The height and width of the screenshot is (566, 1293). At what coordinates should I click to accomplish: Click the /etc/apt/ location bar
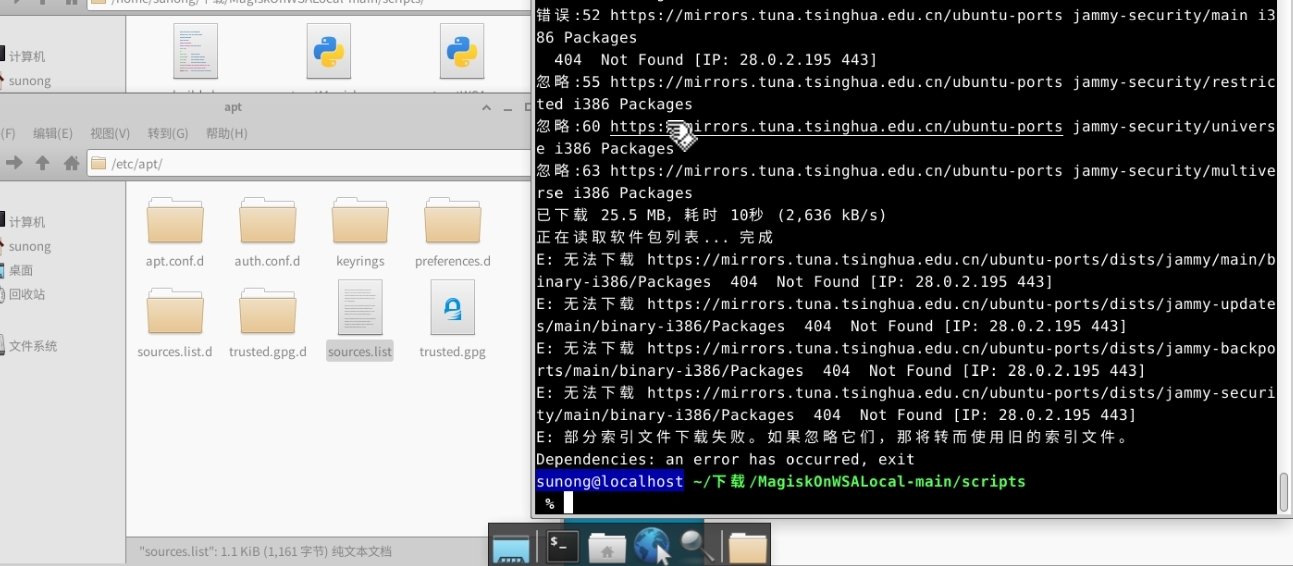(308, 163)
